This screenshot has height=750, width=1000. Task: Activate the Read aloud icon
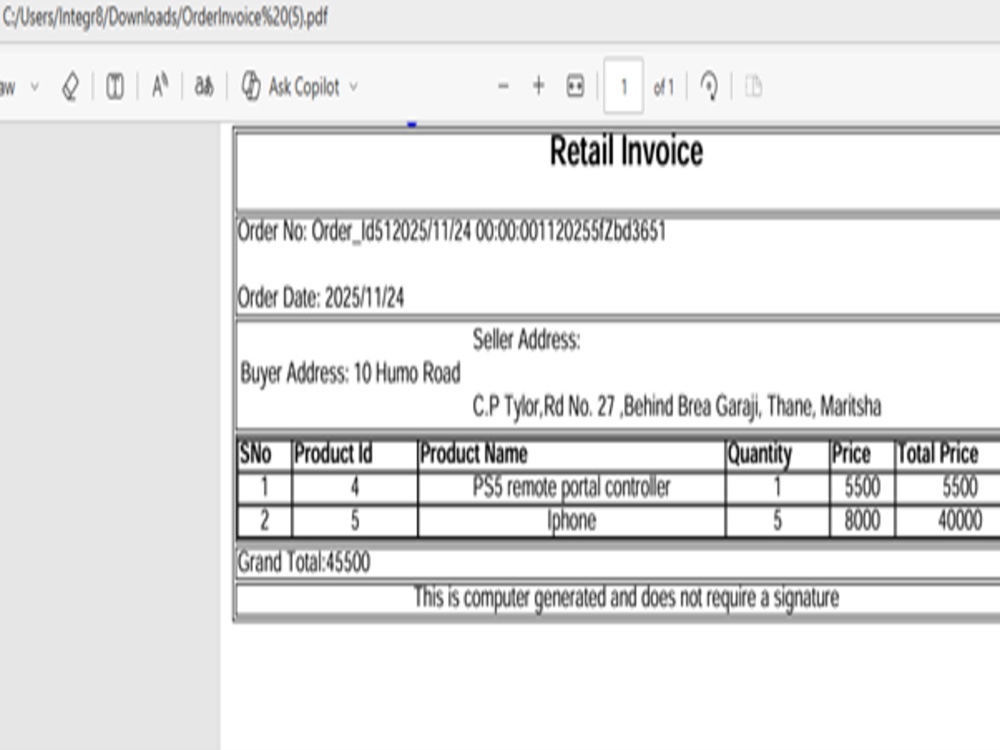(160, 85)
